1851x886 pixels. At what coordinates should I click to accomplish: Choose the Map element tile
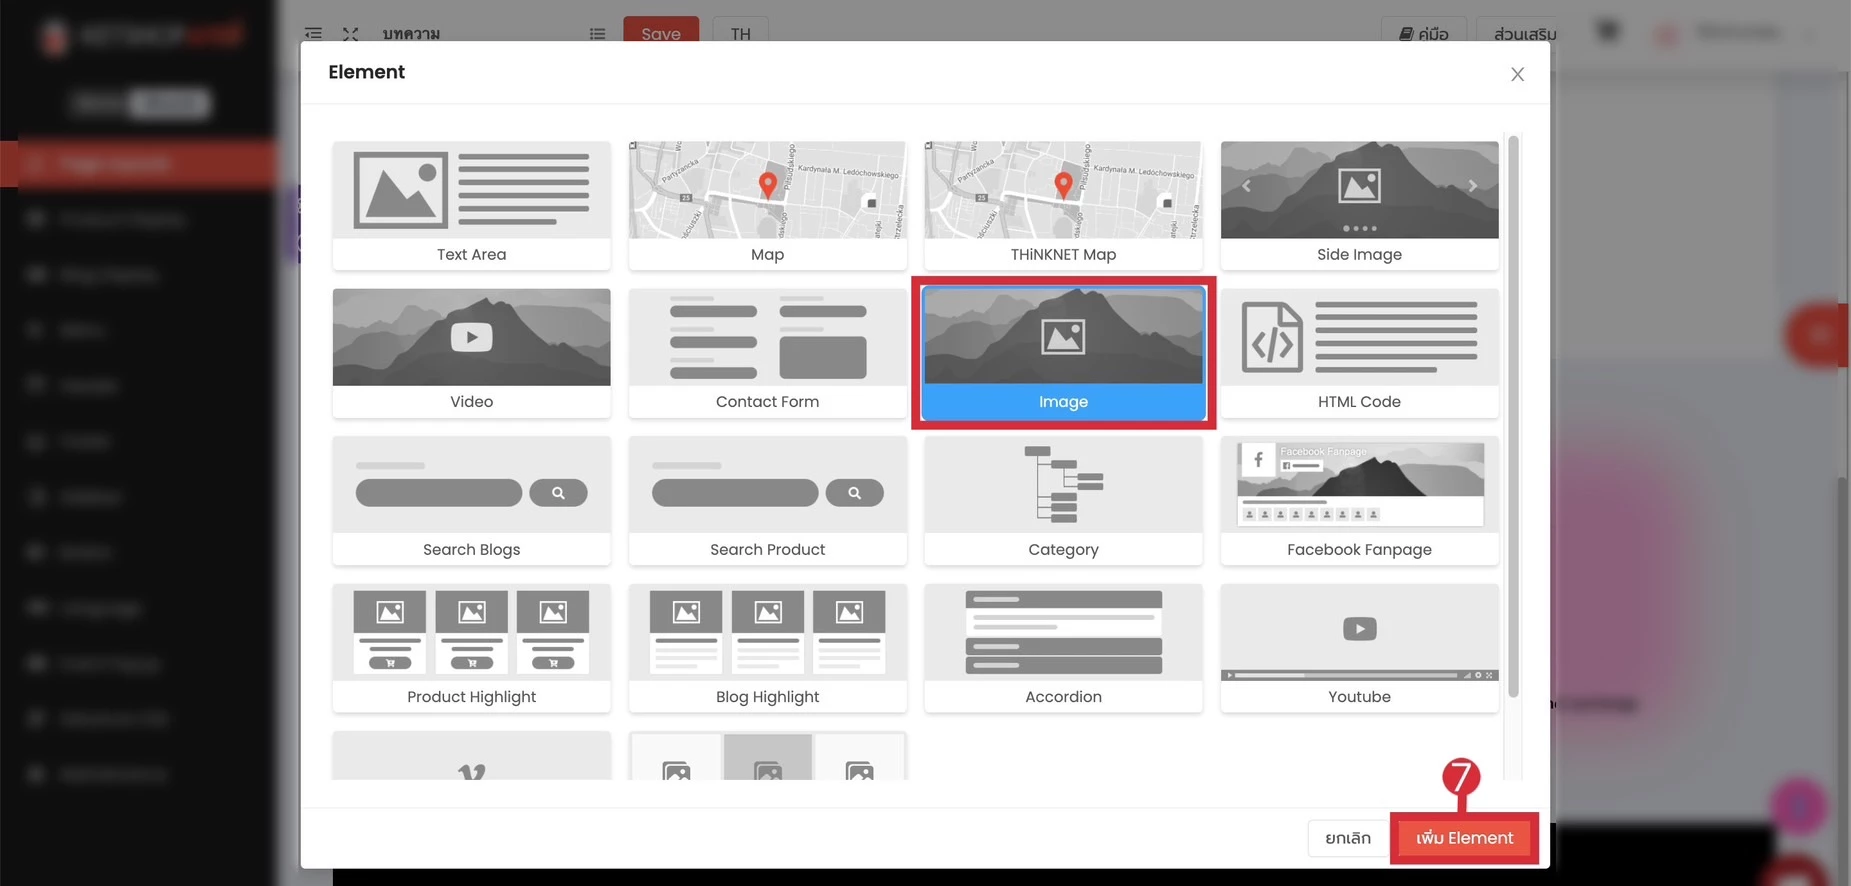767,205
